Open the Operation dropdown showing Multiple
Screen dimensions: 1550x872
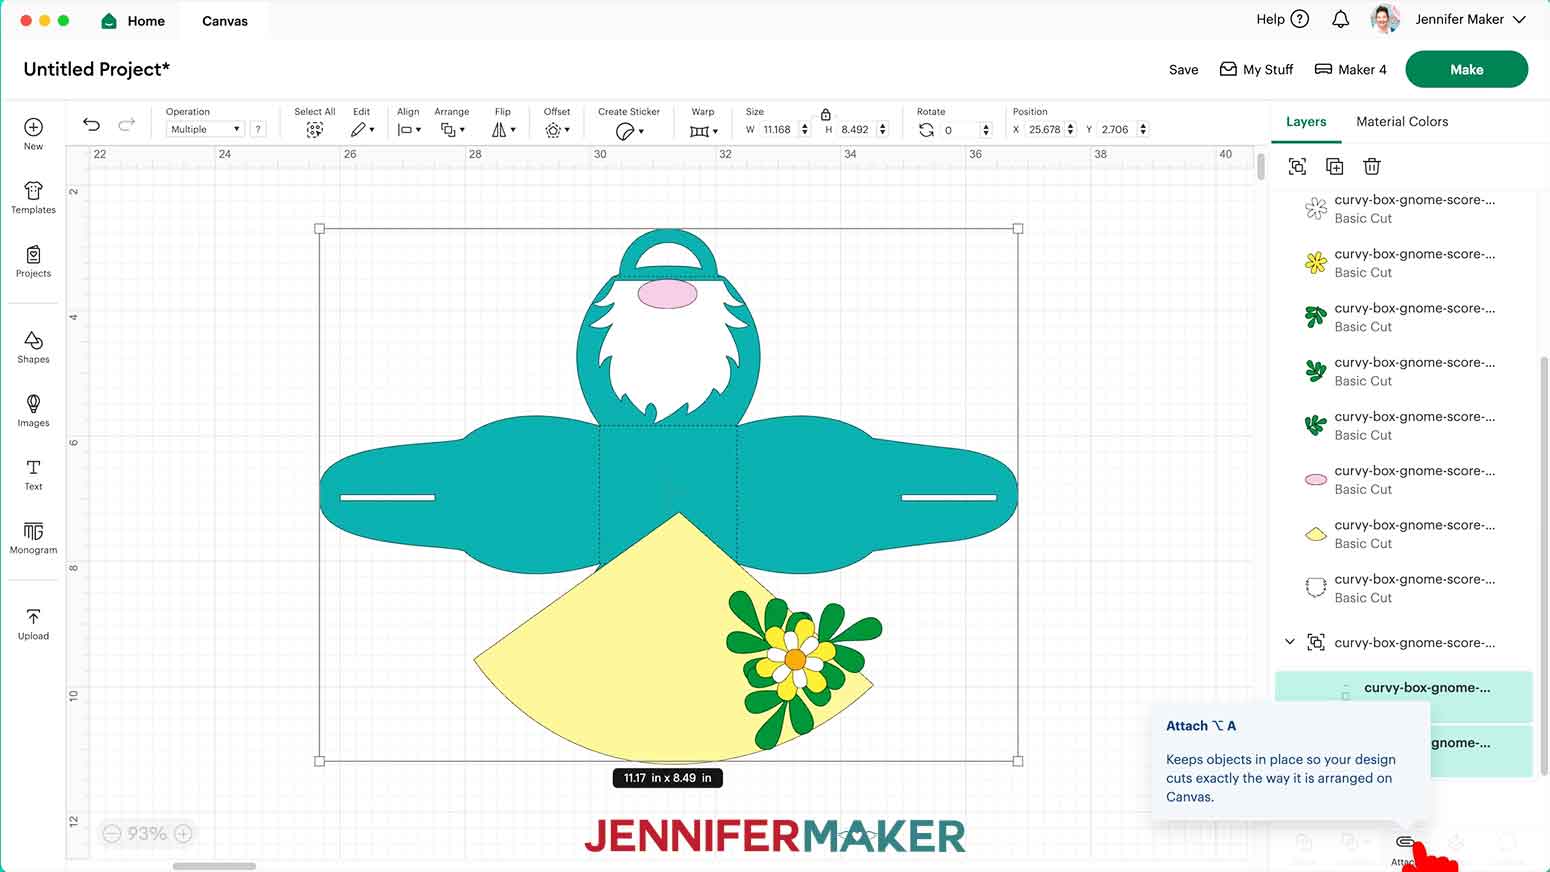coord(205,129)
